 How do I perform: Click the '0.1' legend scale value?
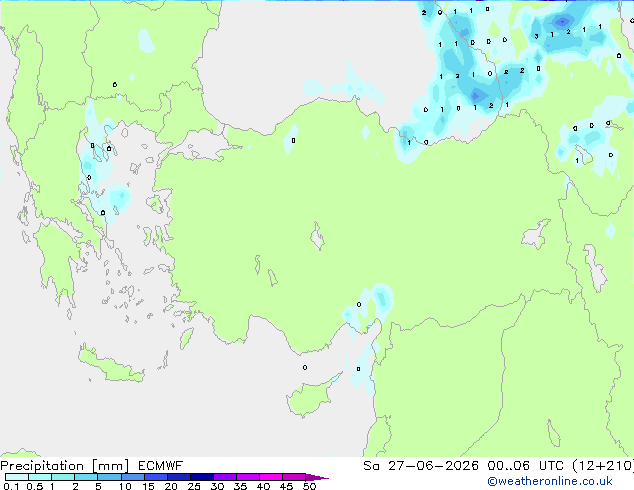(x=11, y=486)
